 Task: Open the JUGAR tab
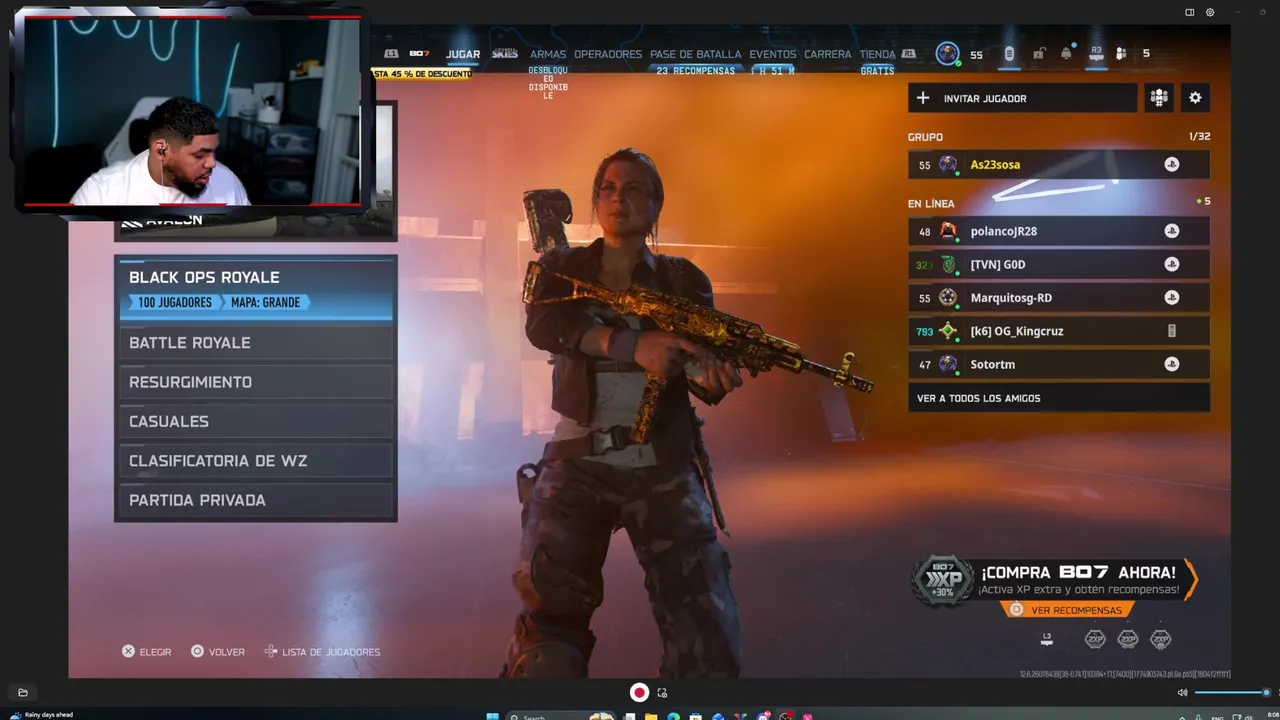pos(463,54)
